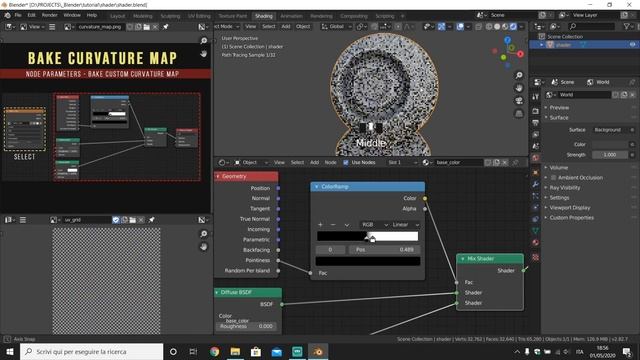Open Linear interpolation dropdown in ColorRamp
640x360 pixels.
click(405, 224)
